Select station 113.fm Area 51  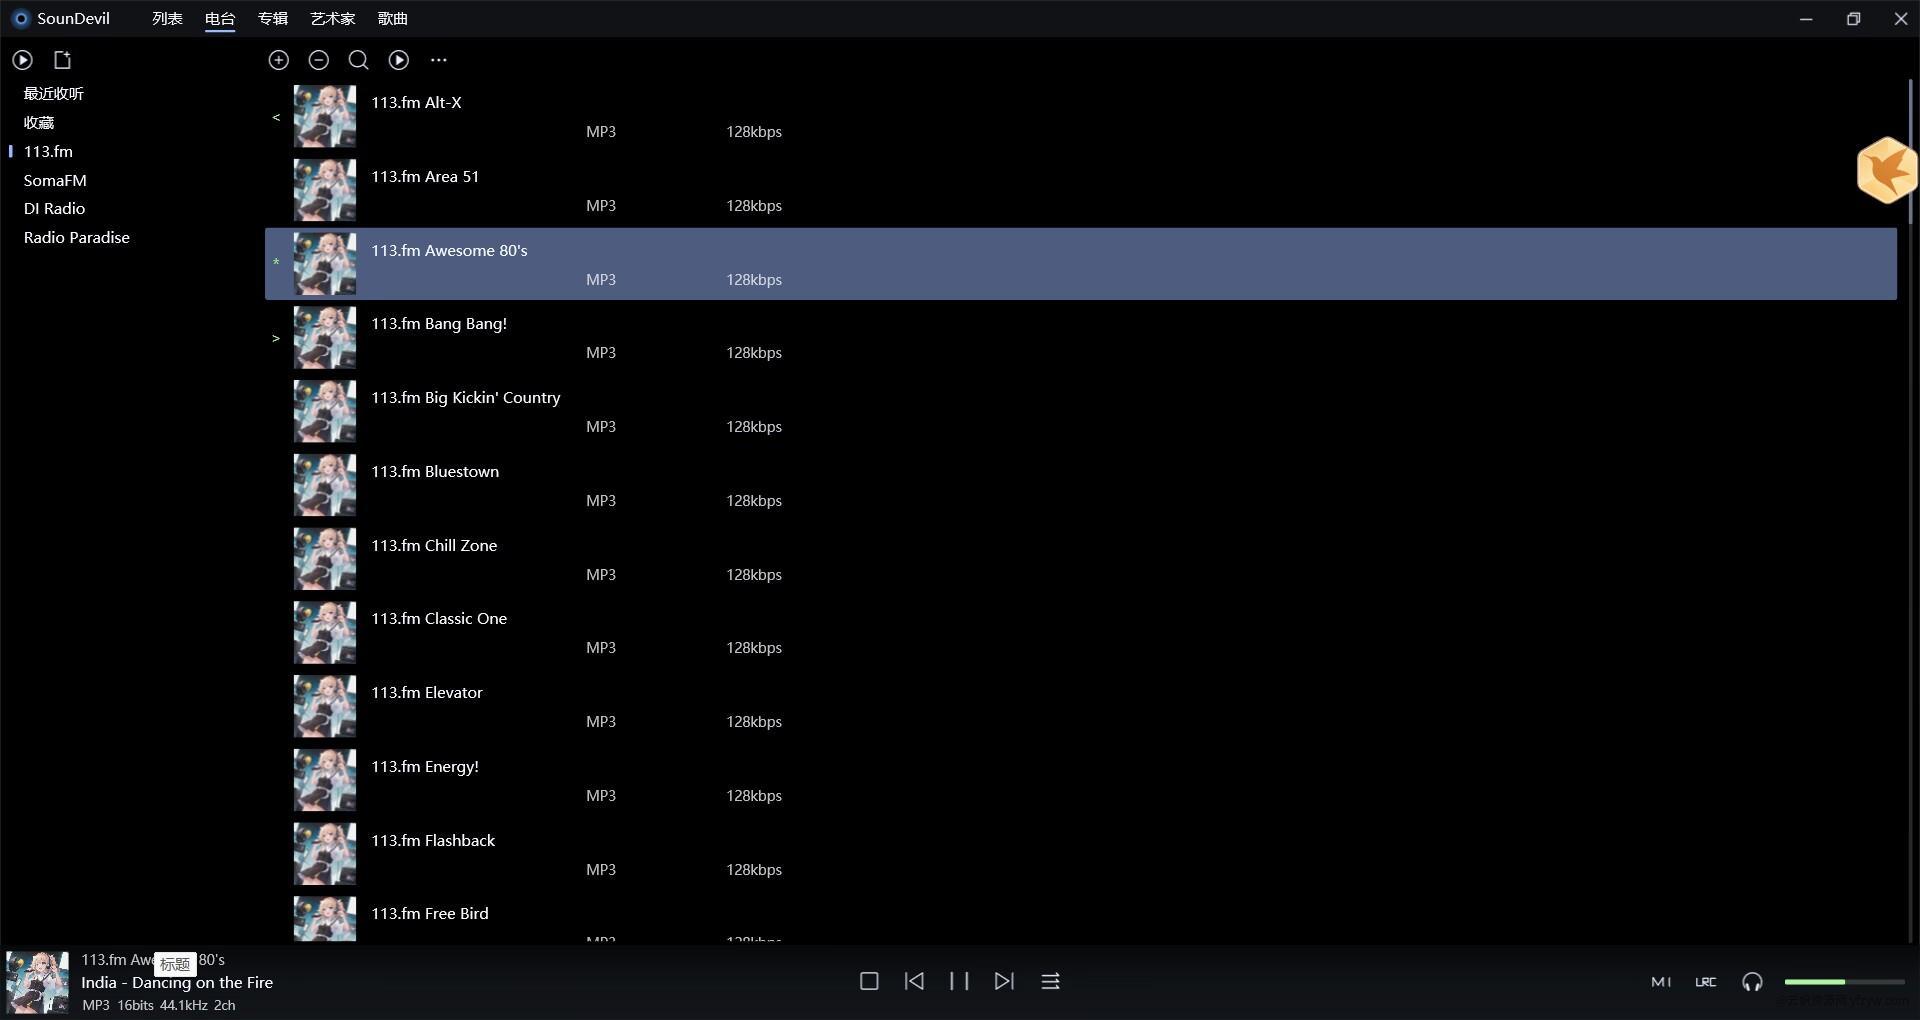point(1080,190)
